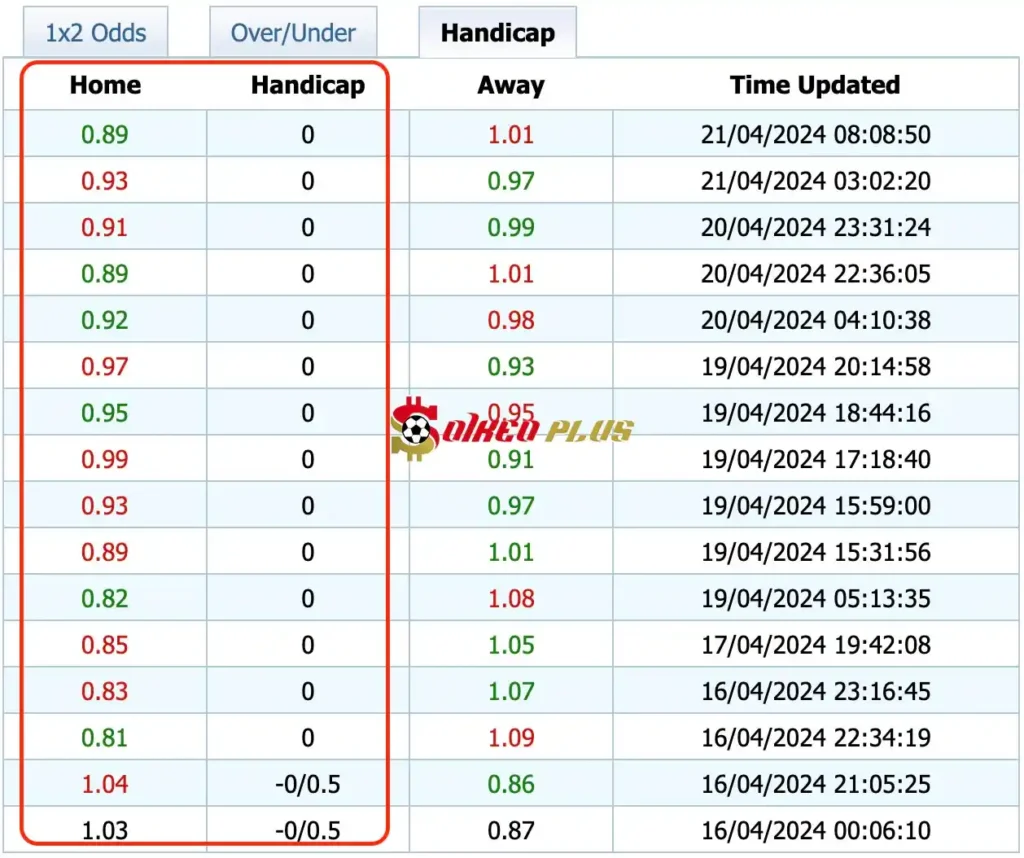
Task: Select the Handicap tab
Action: pos(497,33)
